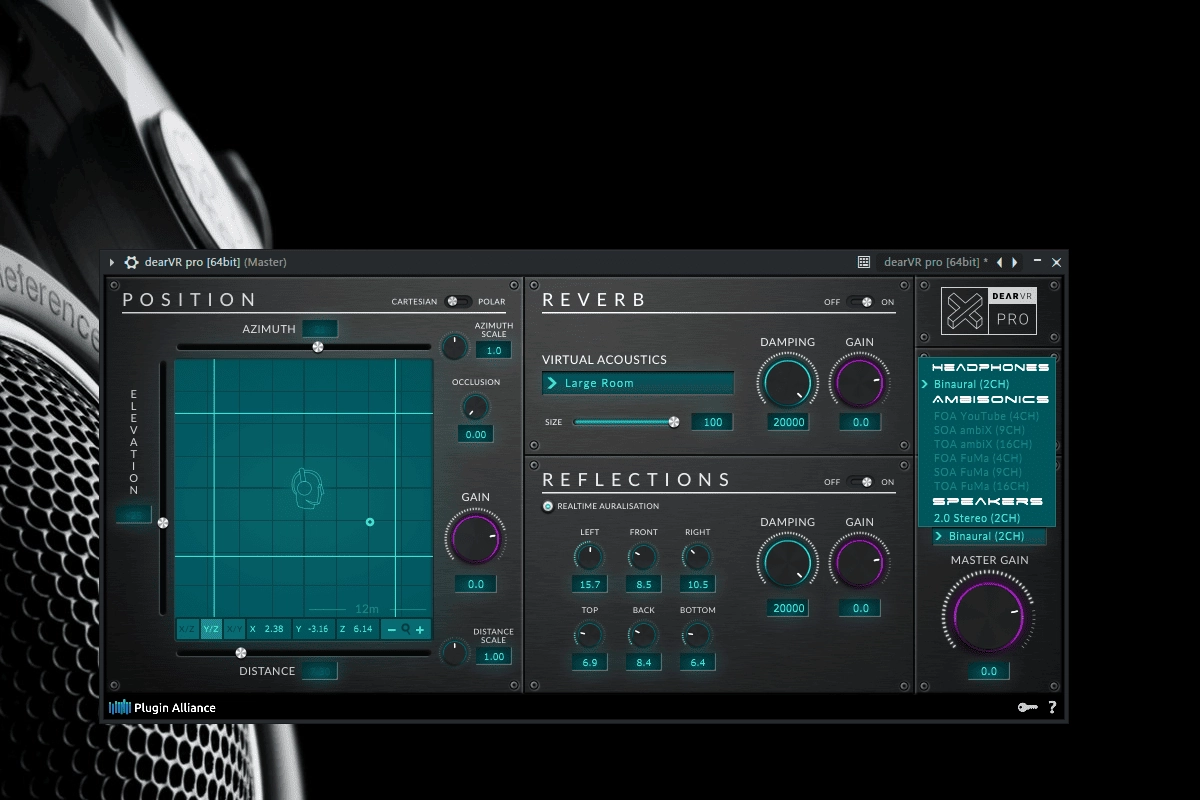
Task: Click the reverb Size slider handle
Action: pyautogui.click(x=674, y=422)
